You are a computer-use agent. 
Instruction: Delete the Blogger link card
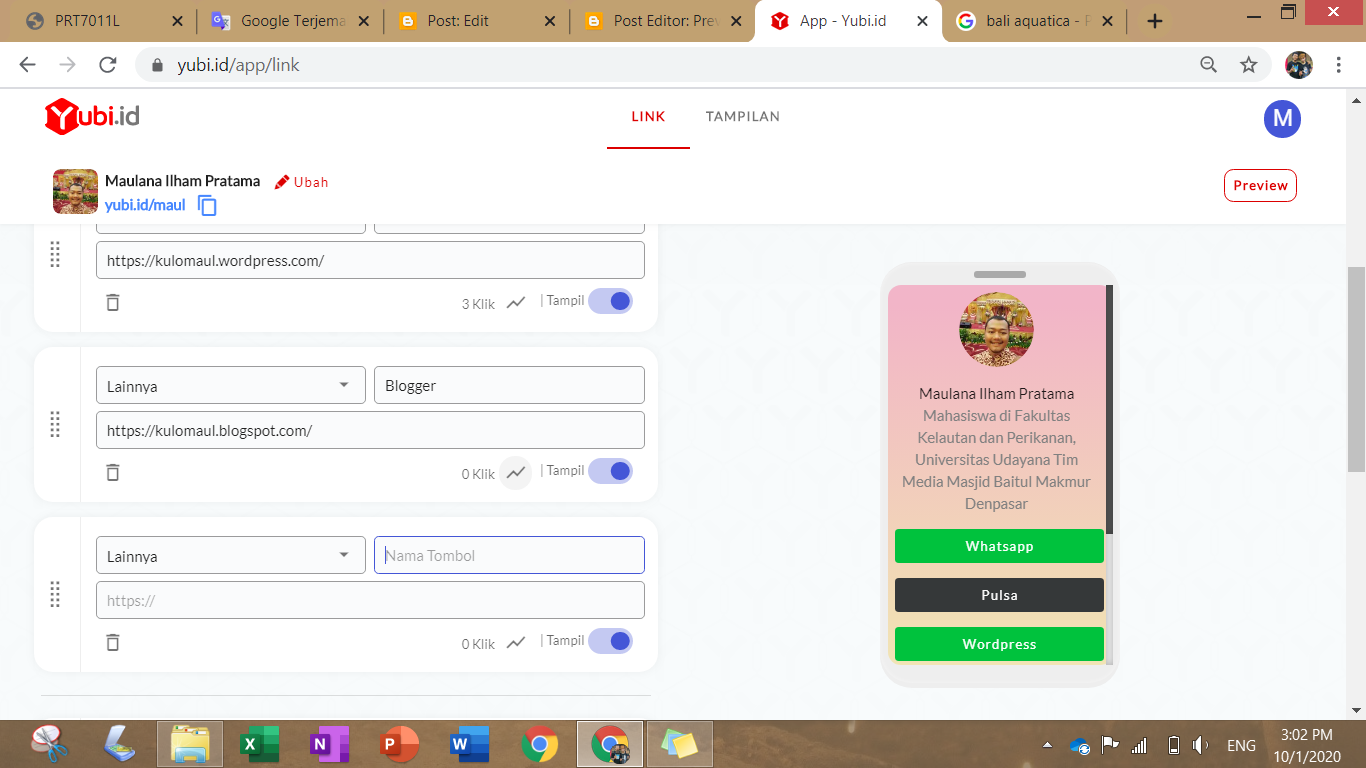click(x=113, y=472)
